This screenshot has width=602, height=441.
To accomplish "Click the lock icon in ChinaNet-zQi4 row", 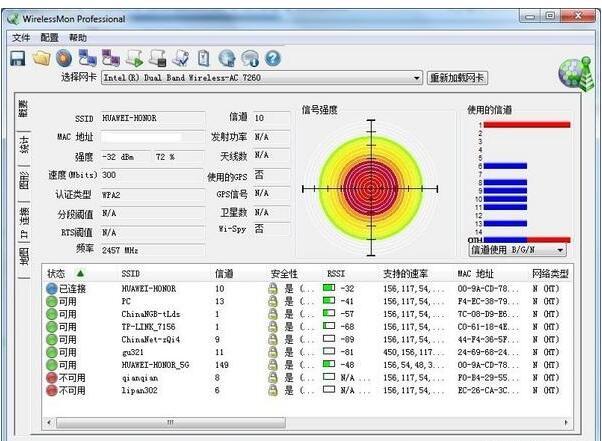I will [x=273, y=340].
